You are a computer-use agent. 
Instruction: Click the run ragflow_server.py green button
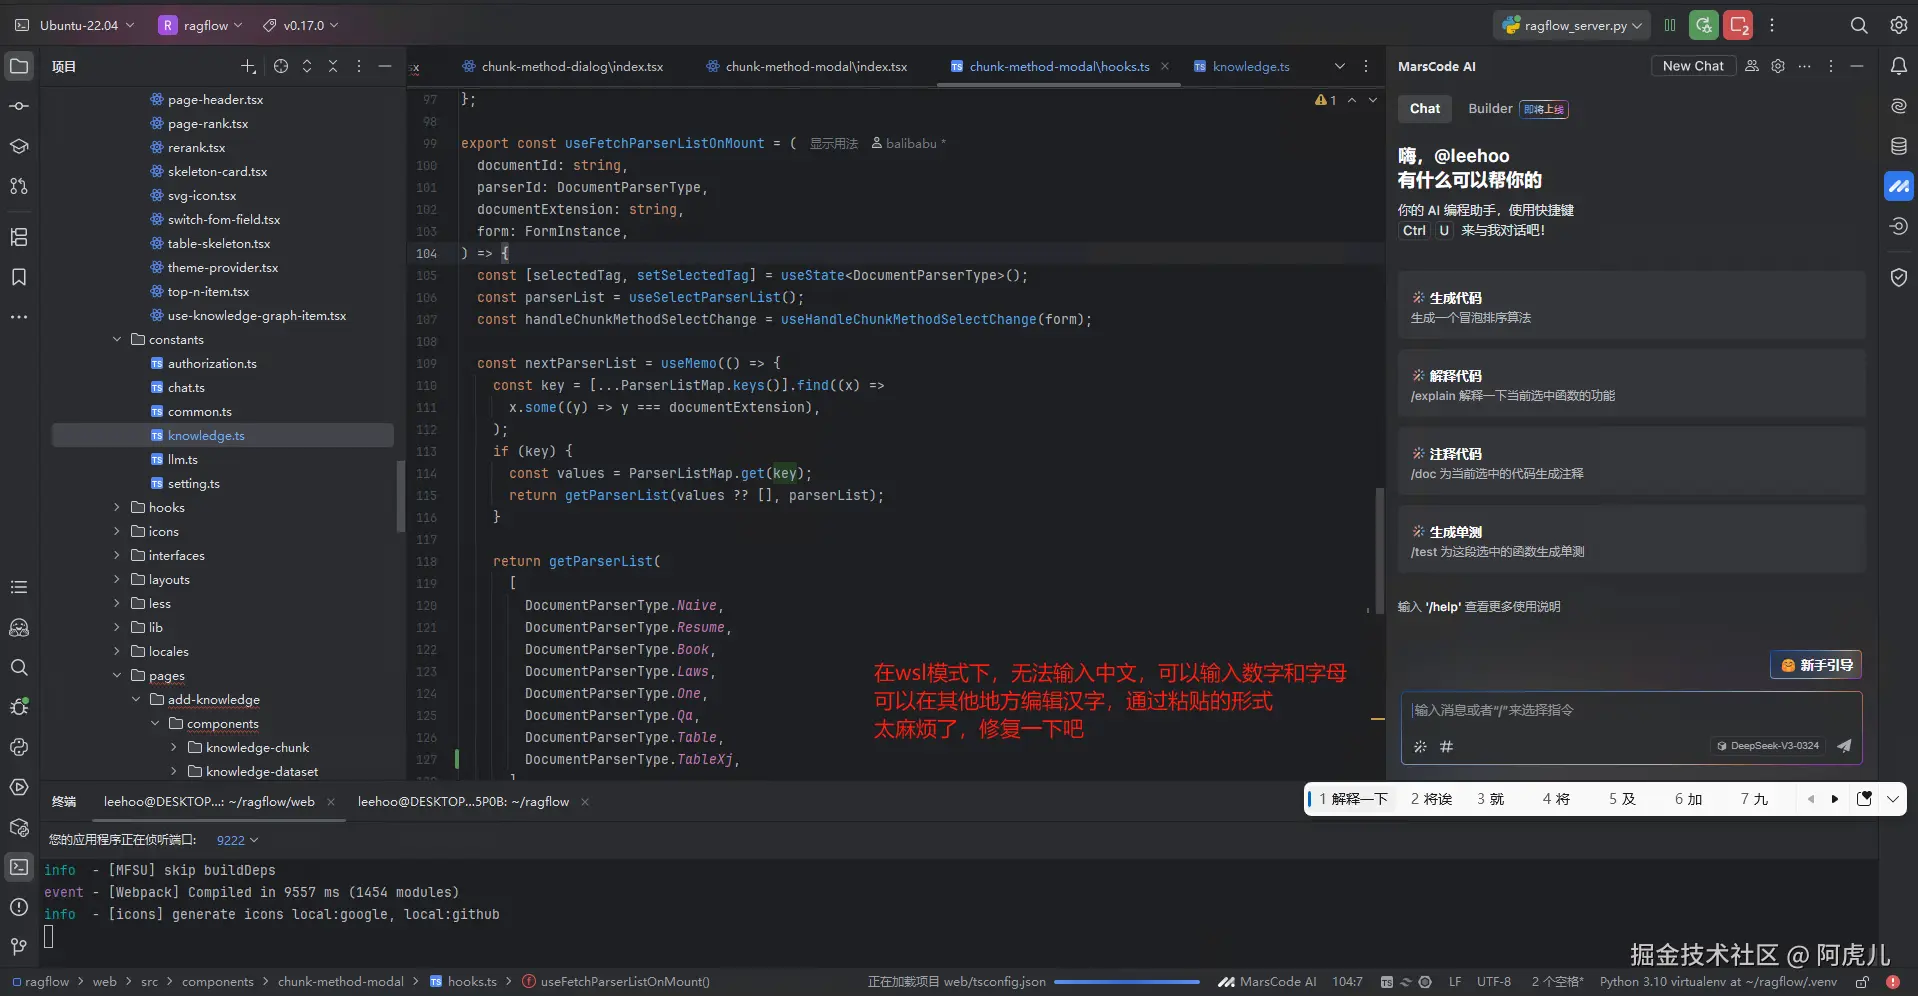1704,25
